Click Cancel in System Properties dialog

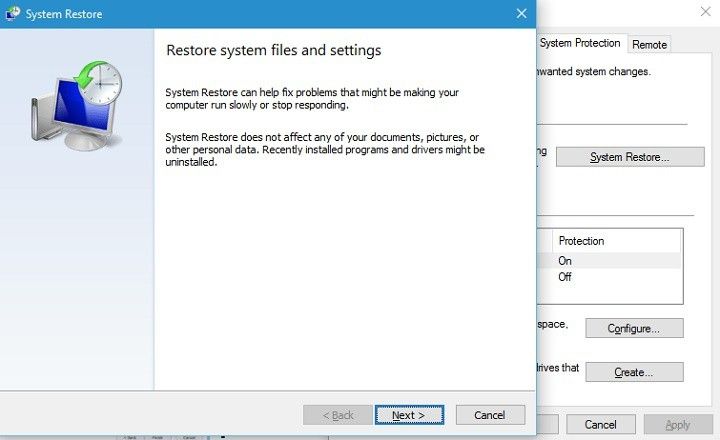click(601, 424)
